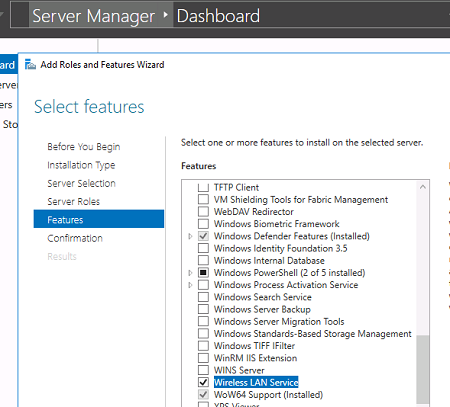
Task: Enable VM Shielding Tools for Fabric Management
Action: tap(203, 199)
